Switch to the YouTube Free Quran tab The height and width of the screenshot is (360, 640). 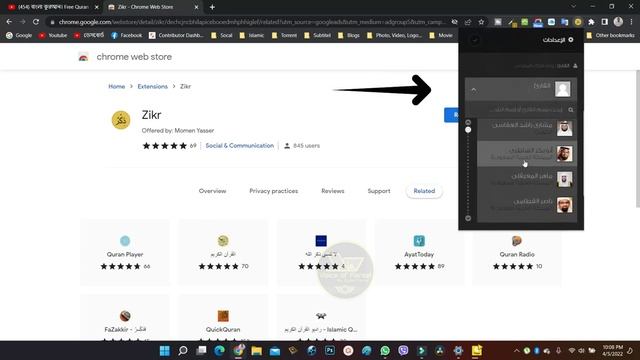coord(52,7)
